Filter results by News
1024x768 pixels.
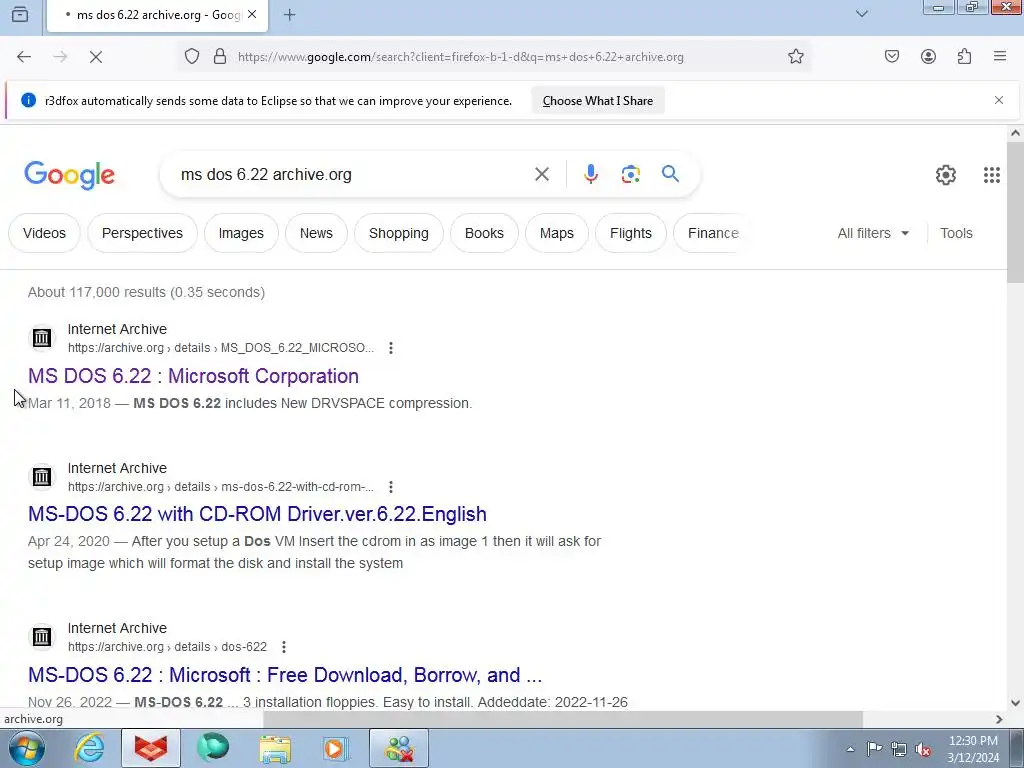pyautogui.click(x=316, y=233)
